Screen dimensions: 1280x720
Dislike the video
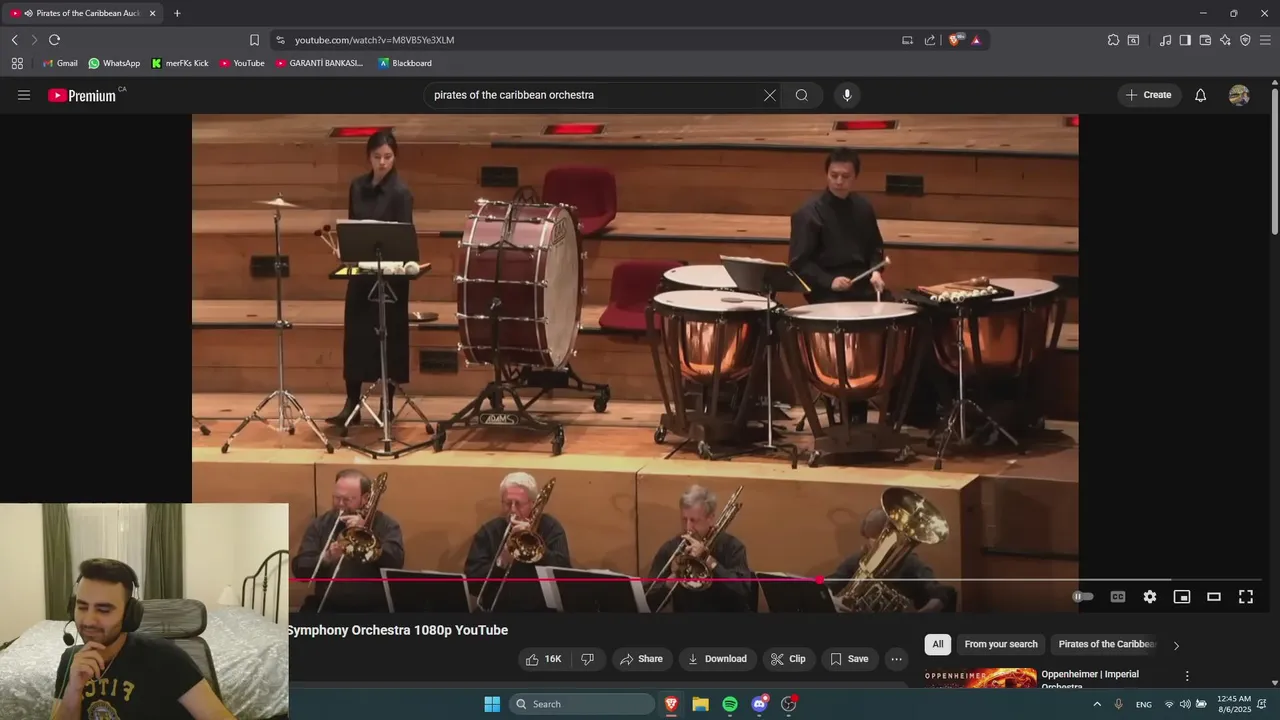click(x=588, y=659)
